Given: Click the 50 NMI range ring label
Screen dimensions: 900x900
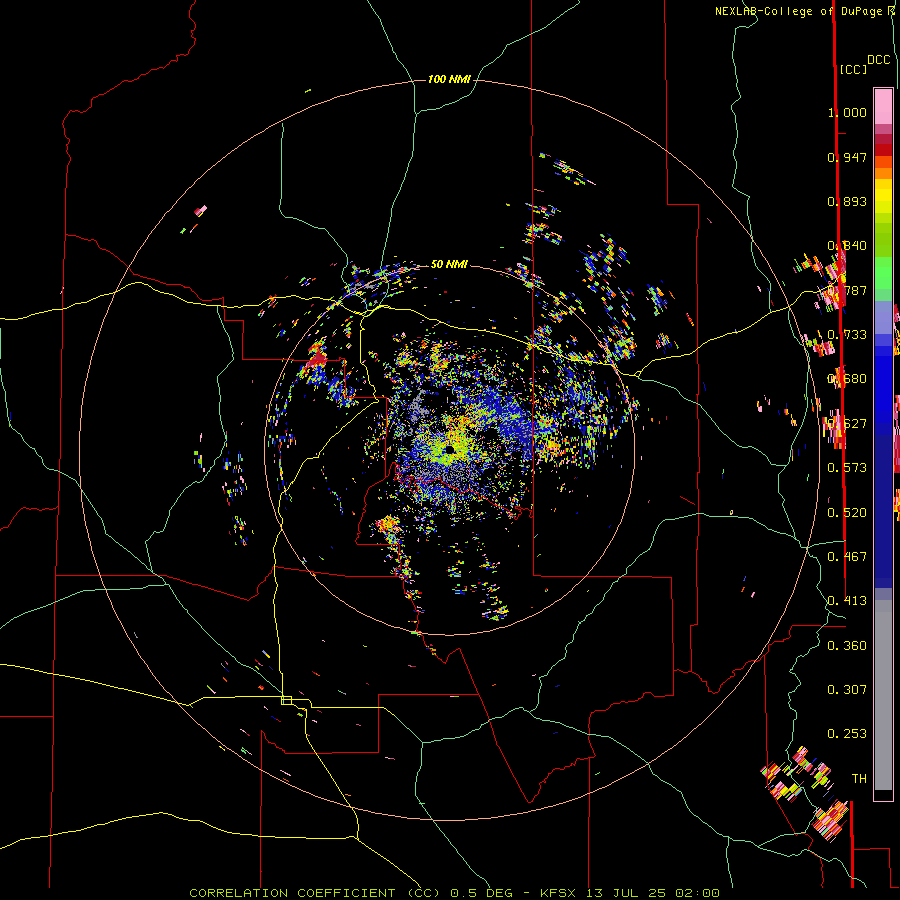Looking at the screenshot, I should tap(449, 264).
